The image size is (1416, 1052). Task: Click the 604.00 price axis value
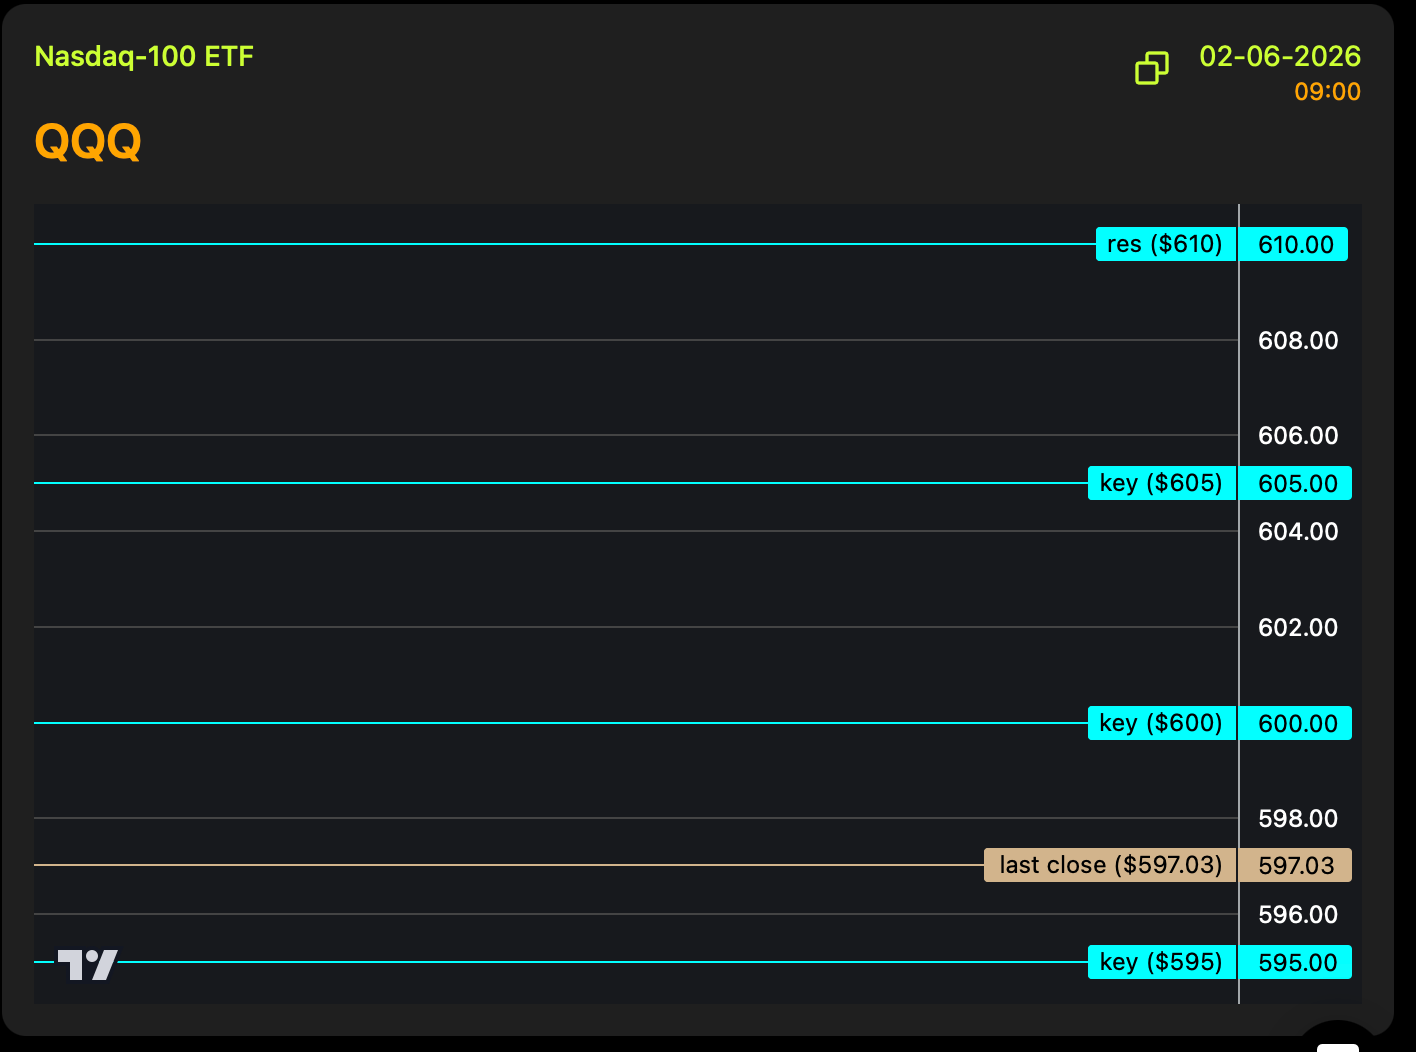[x=1297, y=531]
